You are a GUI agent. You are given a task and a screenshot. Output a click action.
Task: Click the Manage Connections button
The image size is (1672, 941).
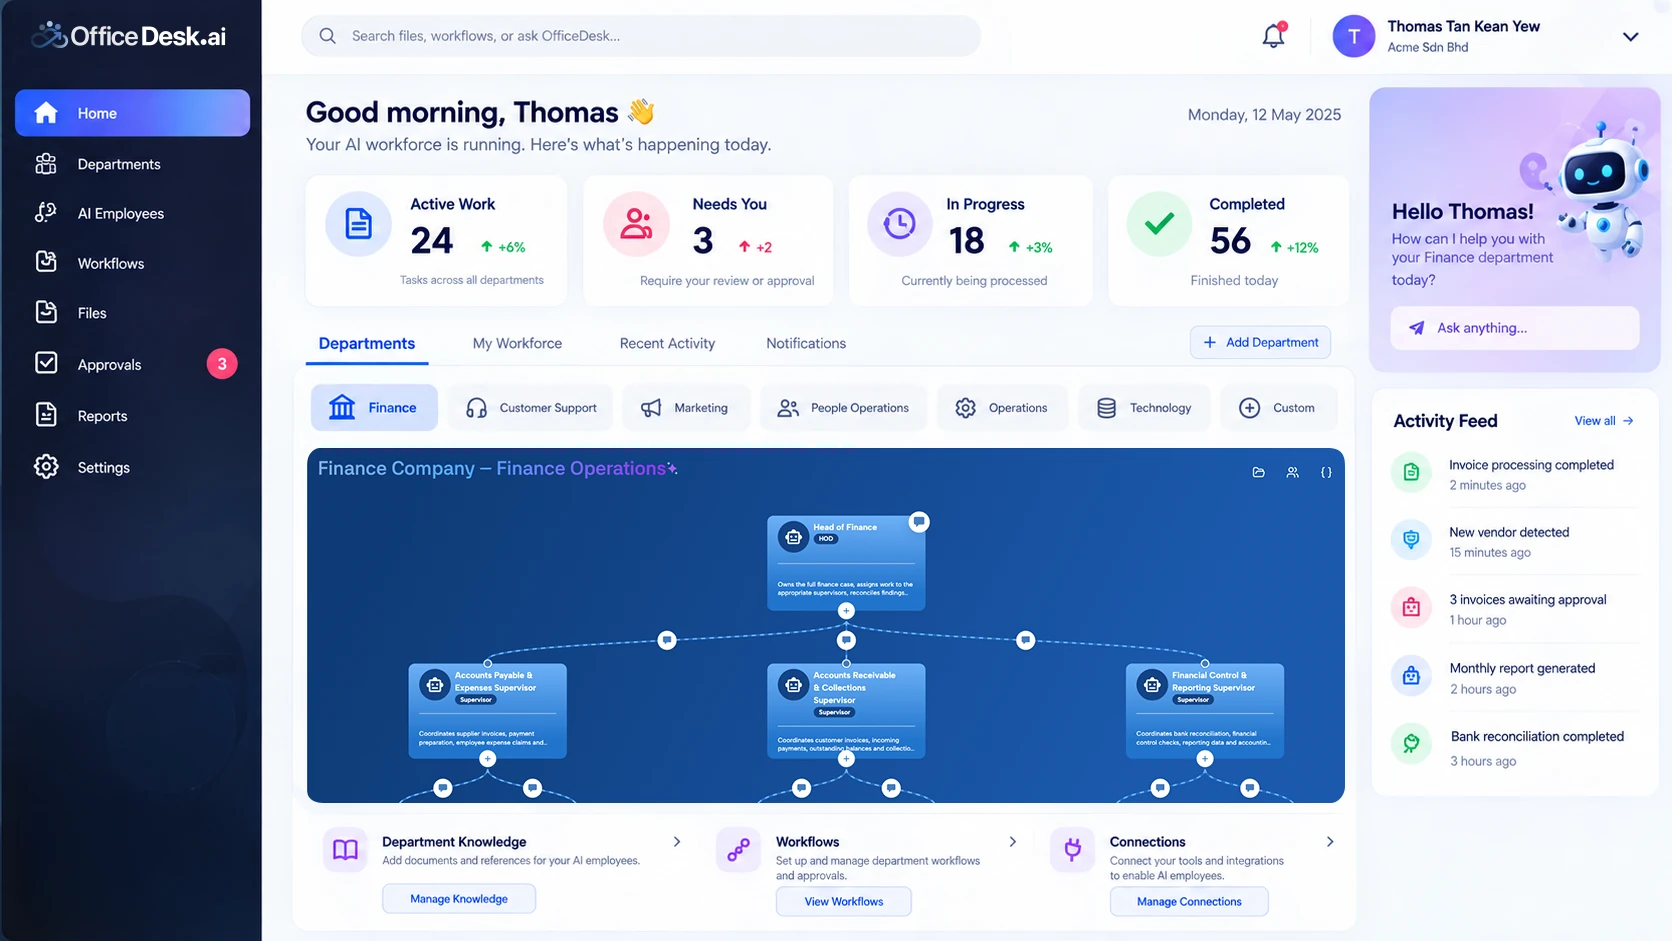(x=1189, y=901)
